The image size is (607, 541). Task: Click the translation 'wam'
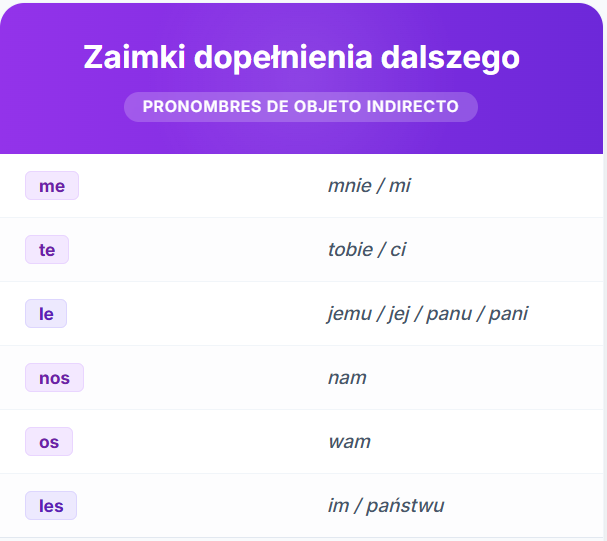[x=349, y=442]
